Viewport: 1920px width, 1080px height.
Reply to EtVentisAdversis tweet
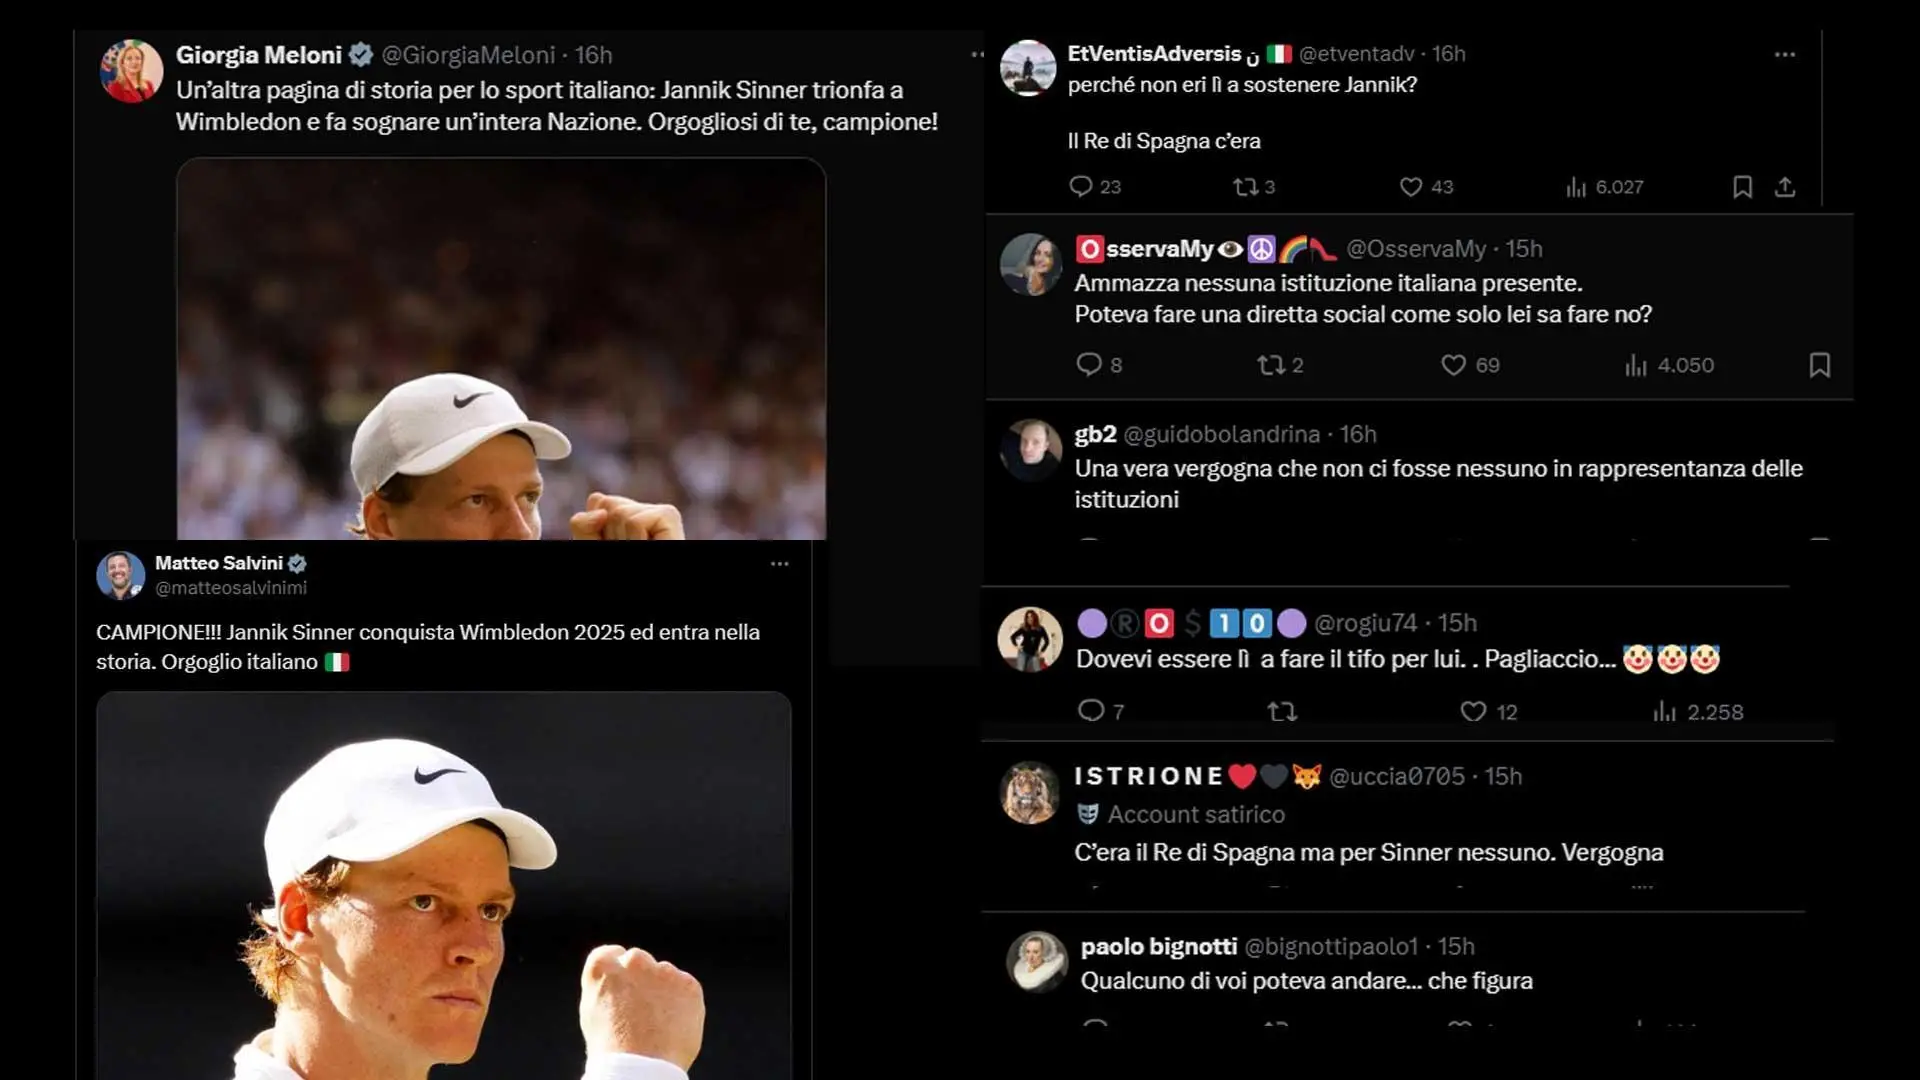1081,187
